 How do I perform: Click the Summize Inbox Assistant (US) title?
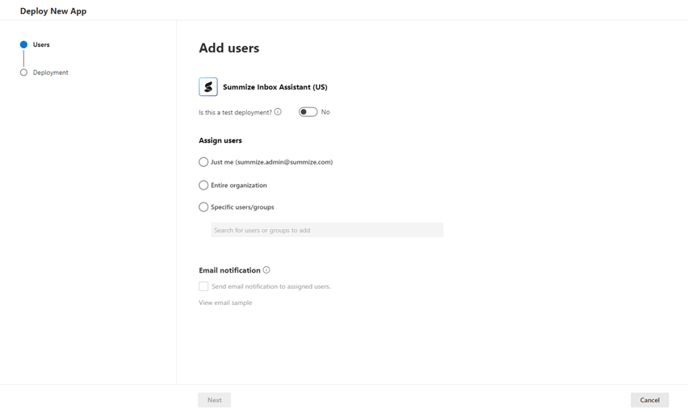tap(275, 87)
